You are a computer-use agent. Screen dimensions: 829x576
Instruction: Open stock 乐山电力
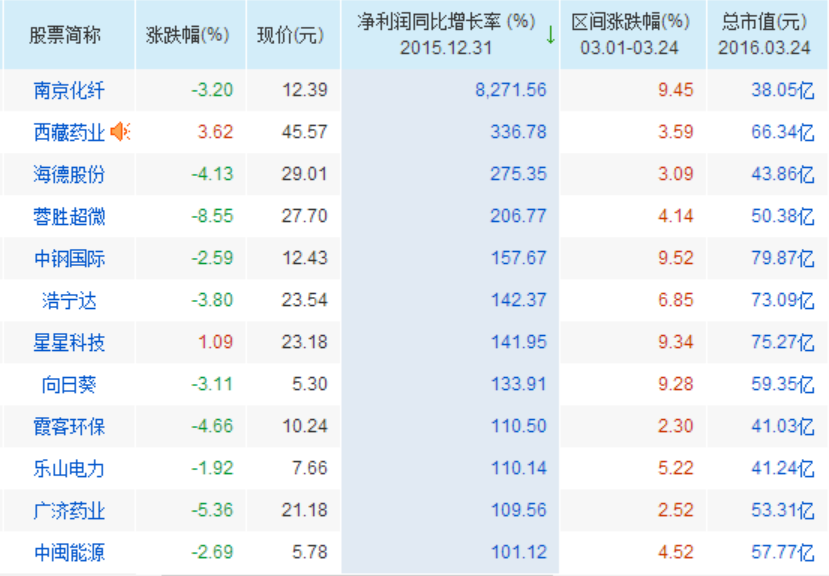pos(69,468)
